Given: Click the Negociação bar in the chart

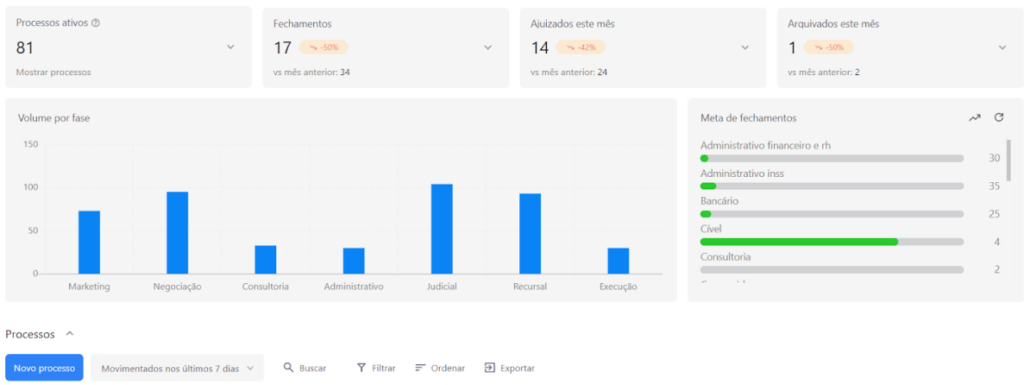Looking at the screenshot, I should pos(177,233).
